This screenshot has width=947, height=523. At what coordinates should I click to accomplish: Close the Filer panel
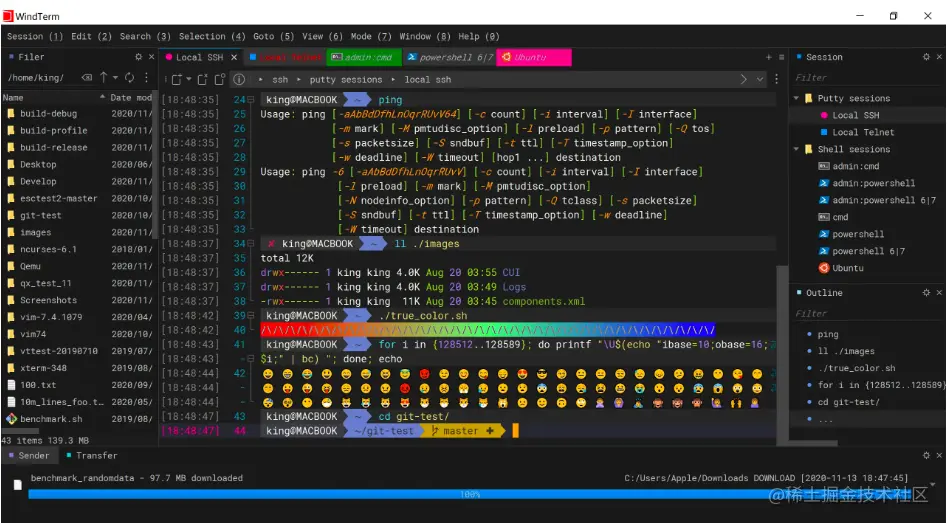click(152, 57)
